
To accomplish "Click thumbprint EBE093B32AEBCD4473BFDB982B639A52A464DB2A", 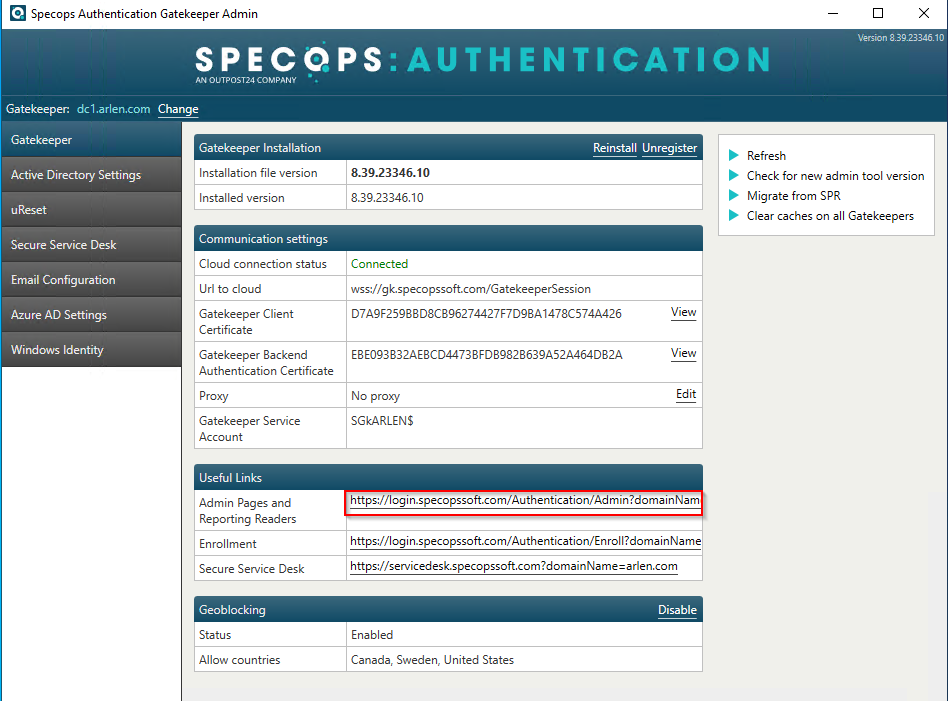I will click(x=487, y=355).
